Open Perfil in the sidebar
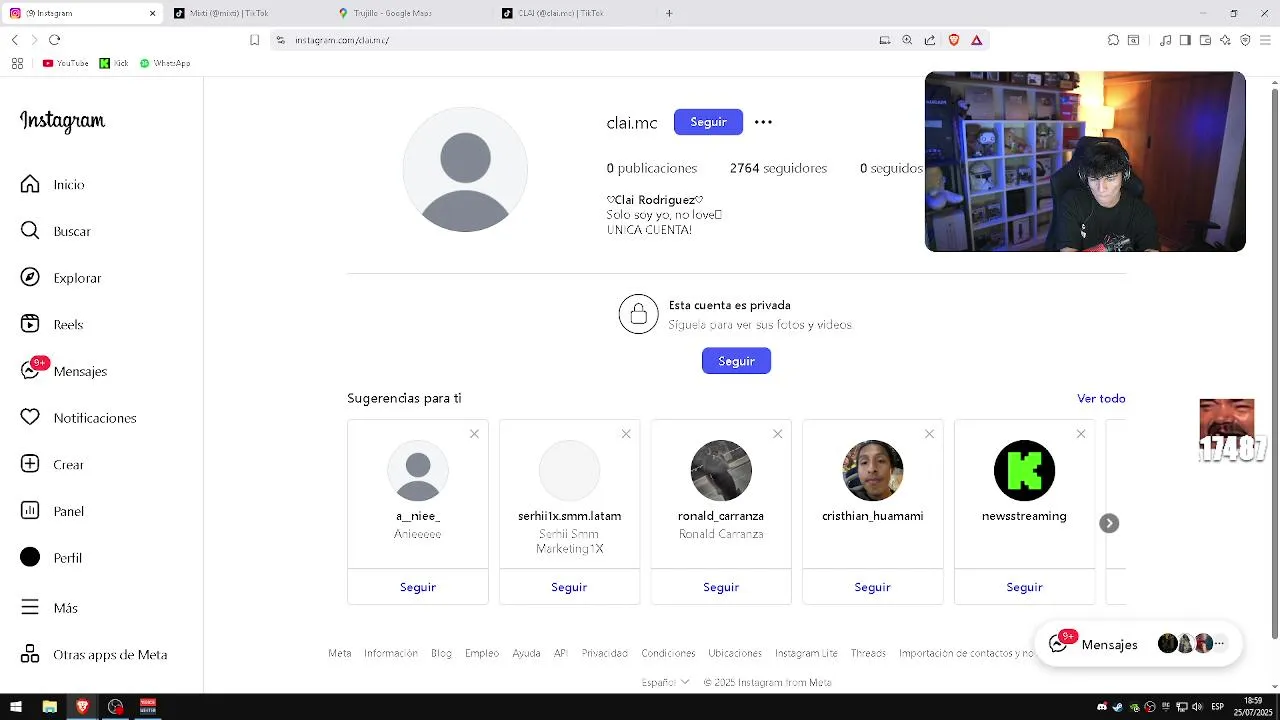This screenshot has height=720, width=1280. coord(52,558)
